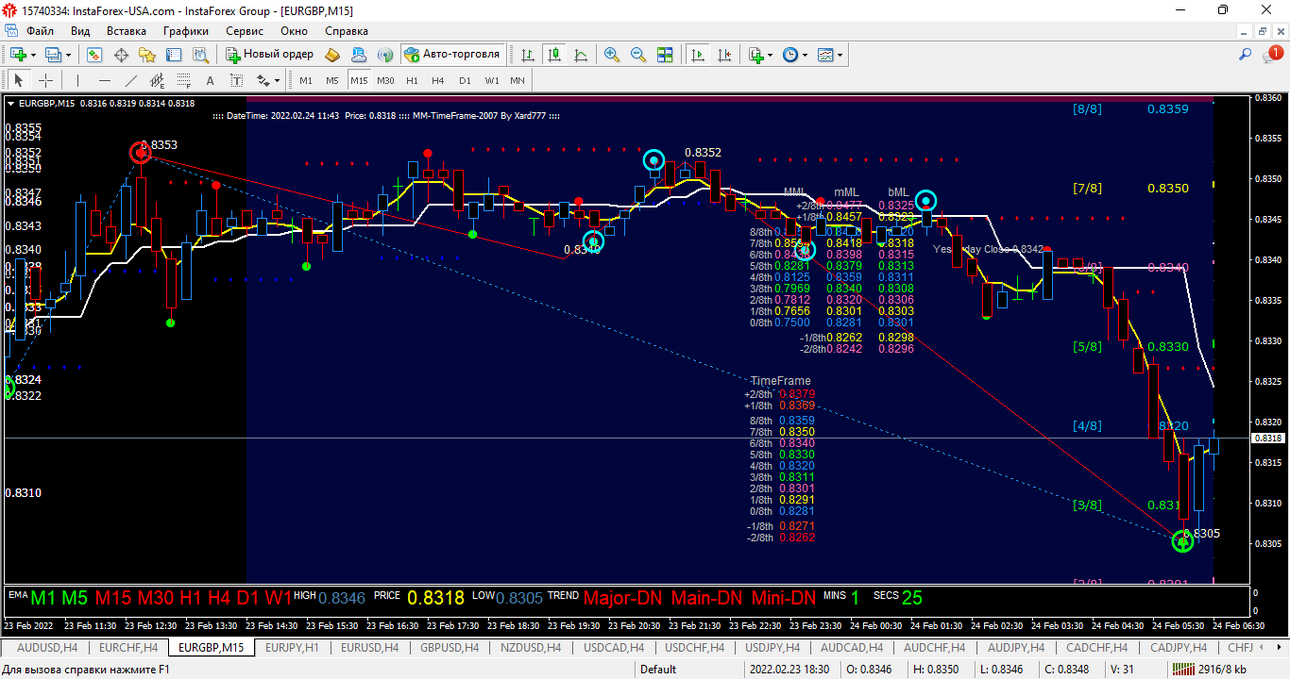Switch chart to bar chart mode
1290x679 pixels.
click(529, 54)
